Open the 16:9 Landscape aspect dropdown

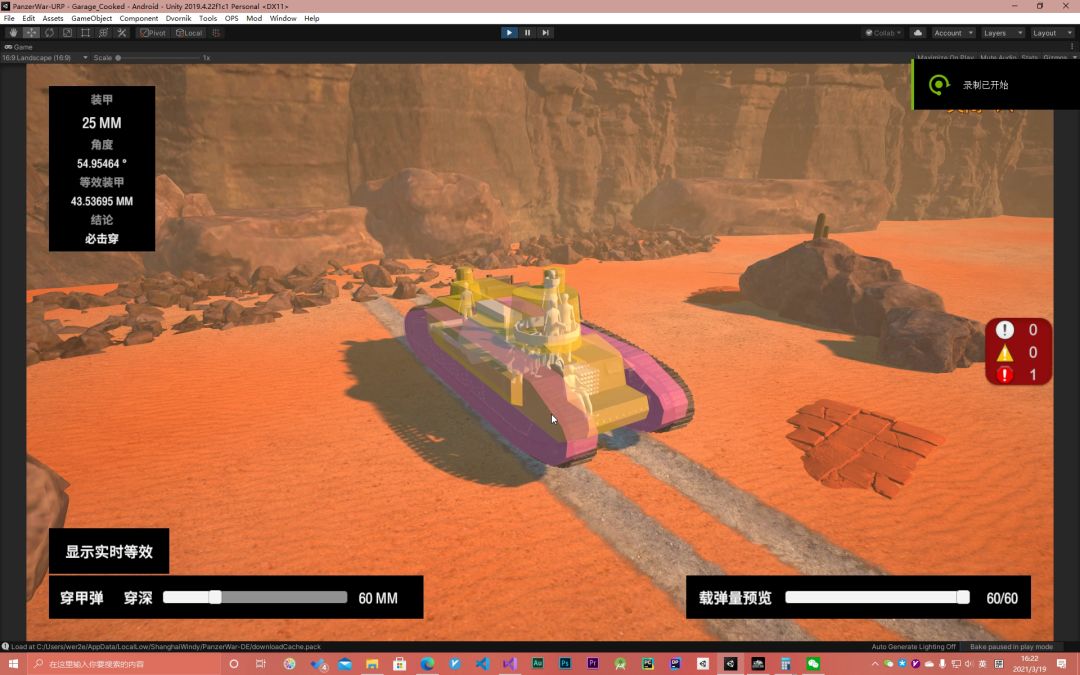point(45,58)
